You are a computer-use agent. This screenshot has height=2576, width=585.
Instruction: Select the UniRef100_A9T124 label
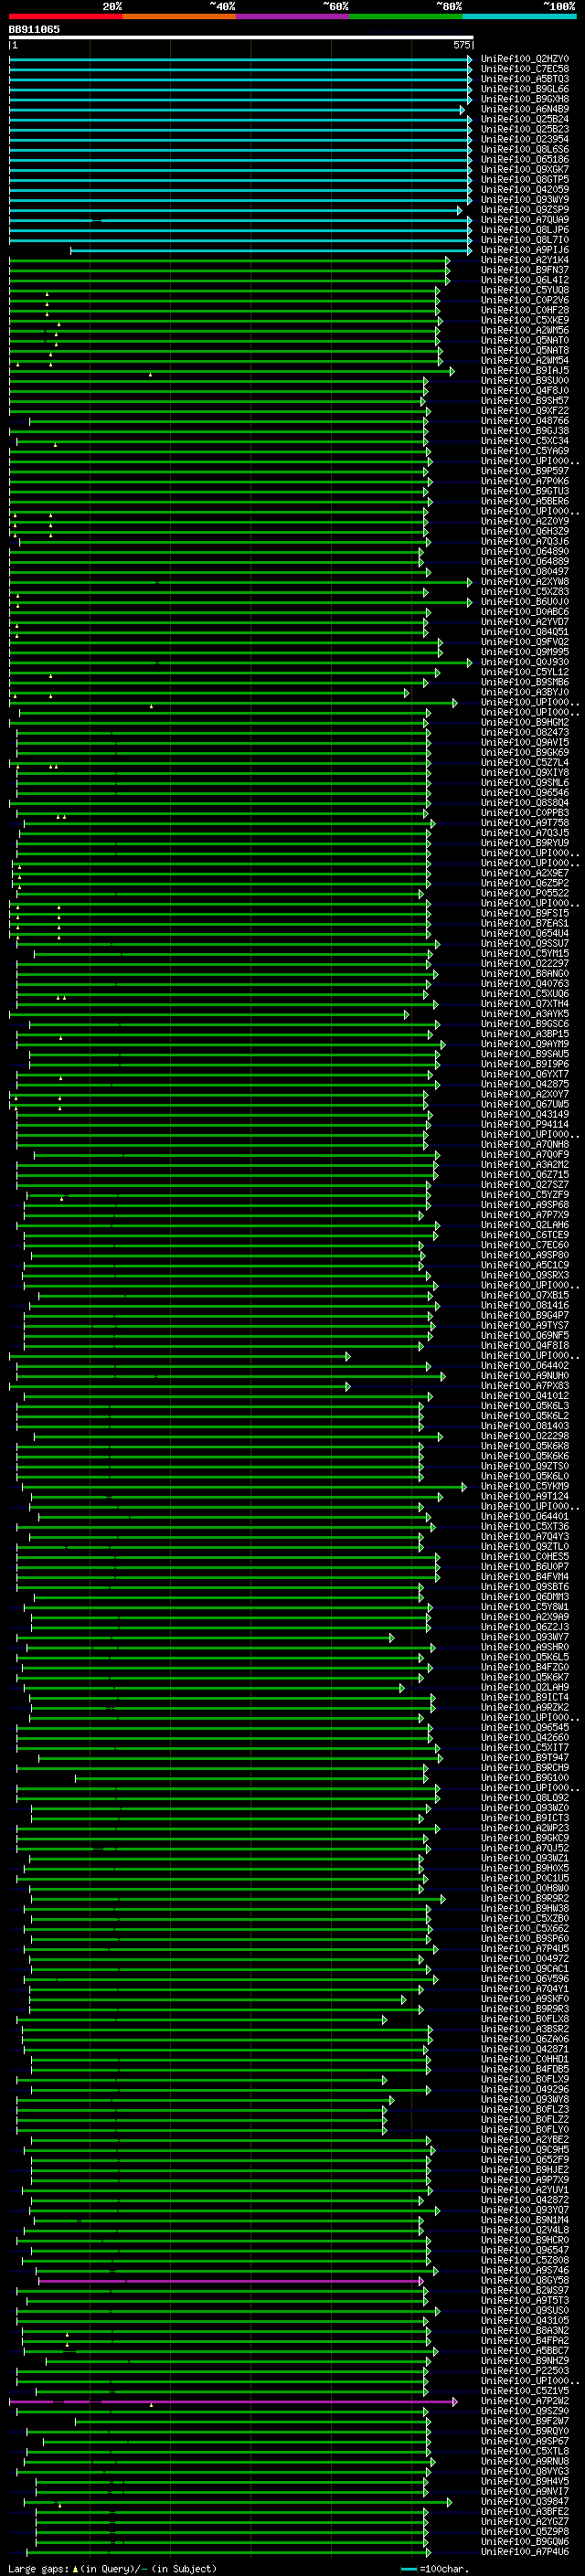coord(525,1496)
